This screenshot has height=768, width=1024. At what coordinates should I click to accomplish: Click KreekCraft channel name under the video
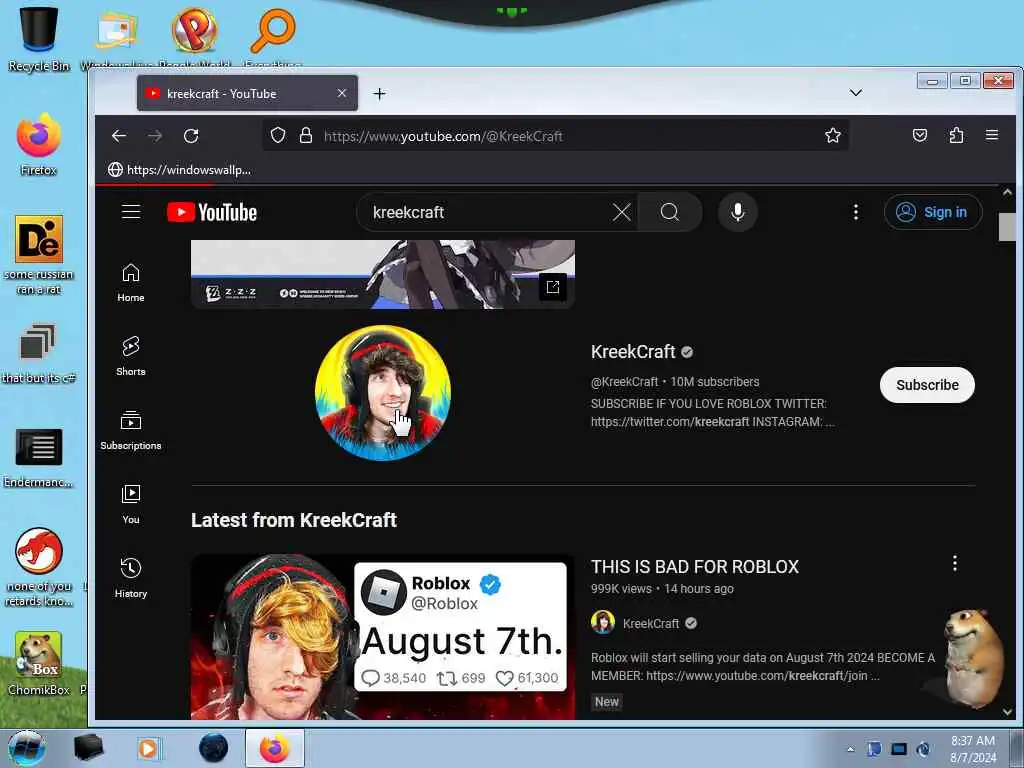click(650, 624)
